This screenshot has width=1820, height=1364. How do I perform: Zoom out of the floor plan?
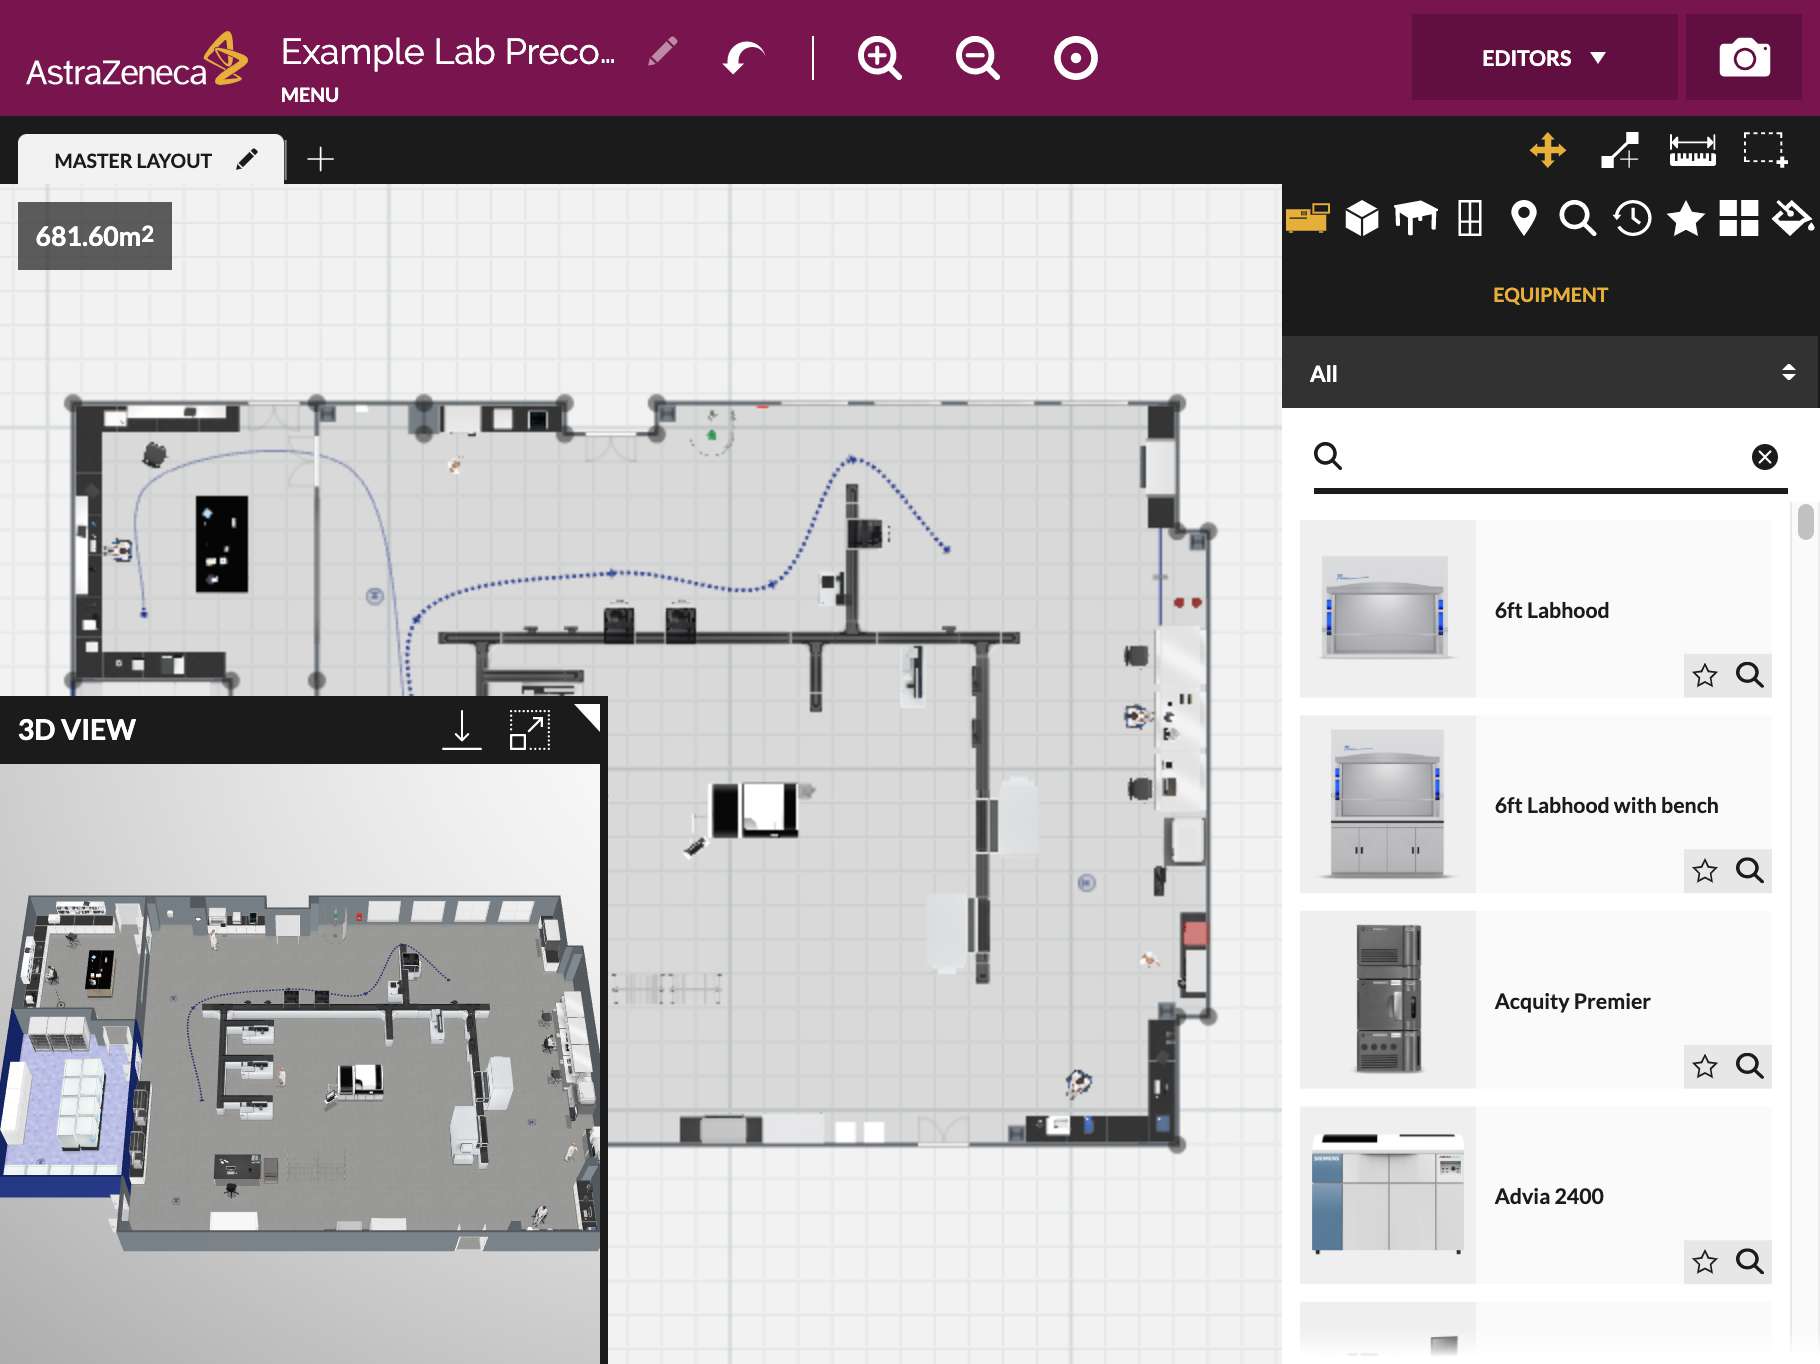(x=977, y=58)
